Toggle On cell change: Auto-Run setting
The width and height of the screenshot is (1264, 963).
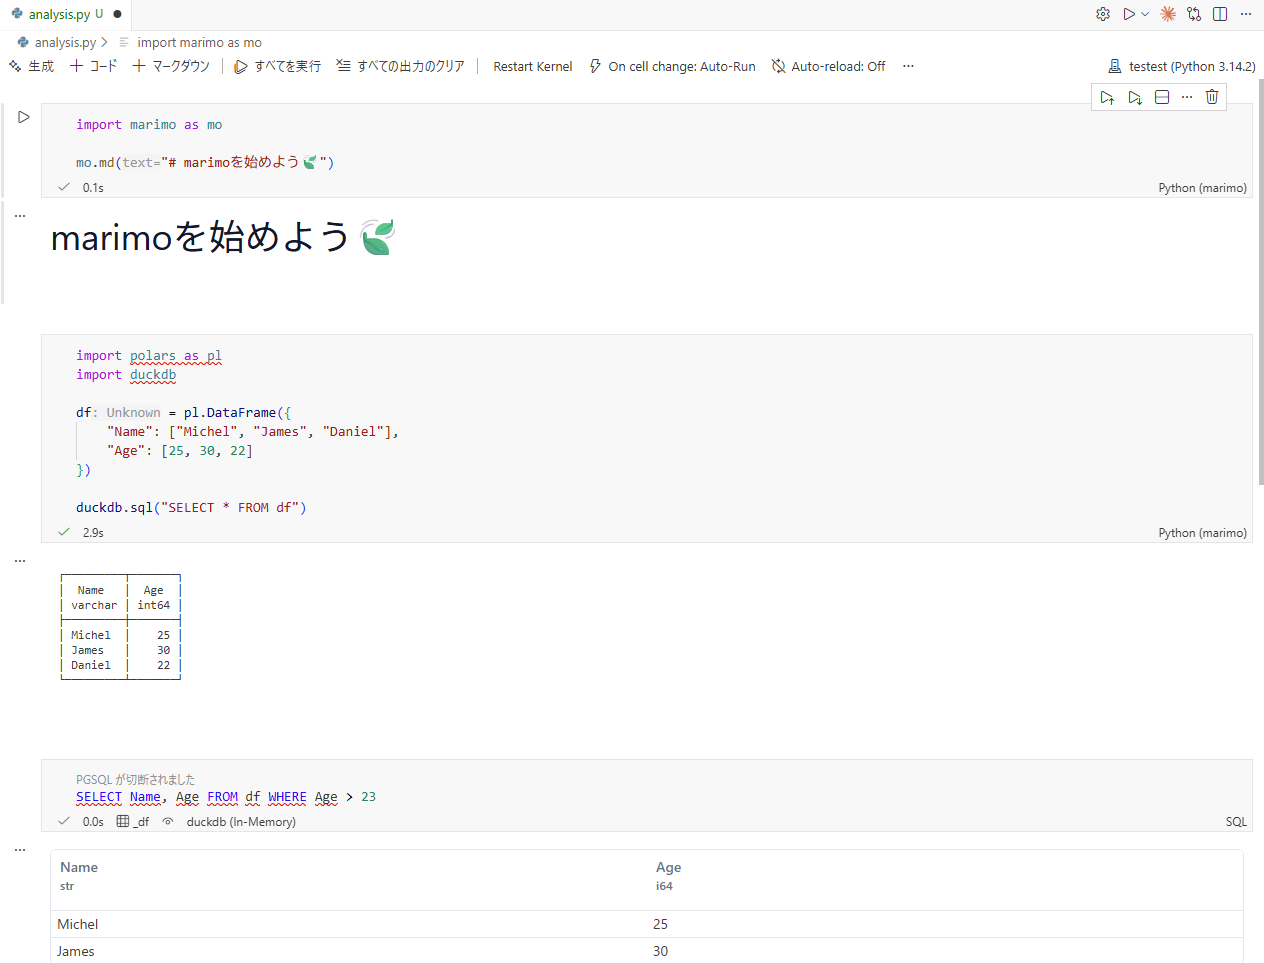tap(672, 66)
